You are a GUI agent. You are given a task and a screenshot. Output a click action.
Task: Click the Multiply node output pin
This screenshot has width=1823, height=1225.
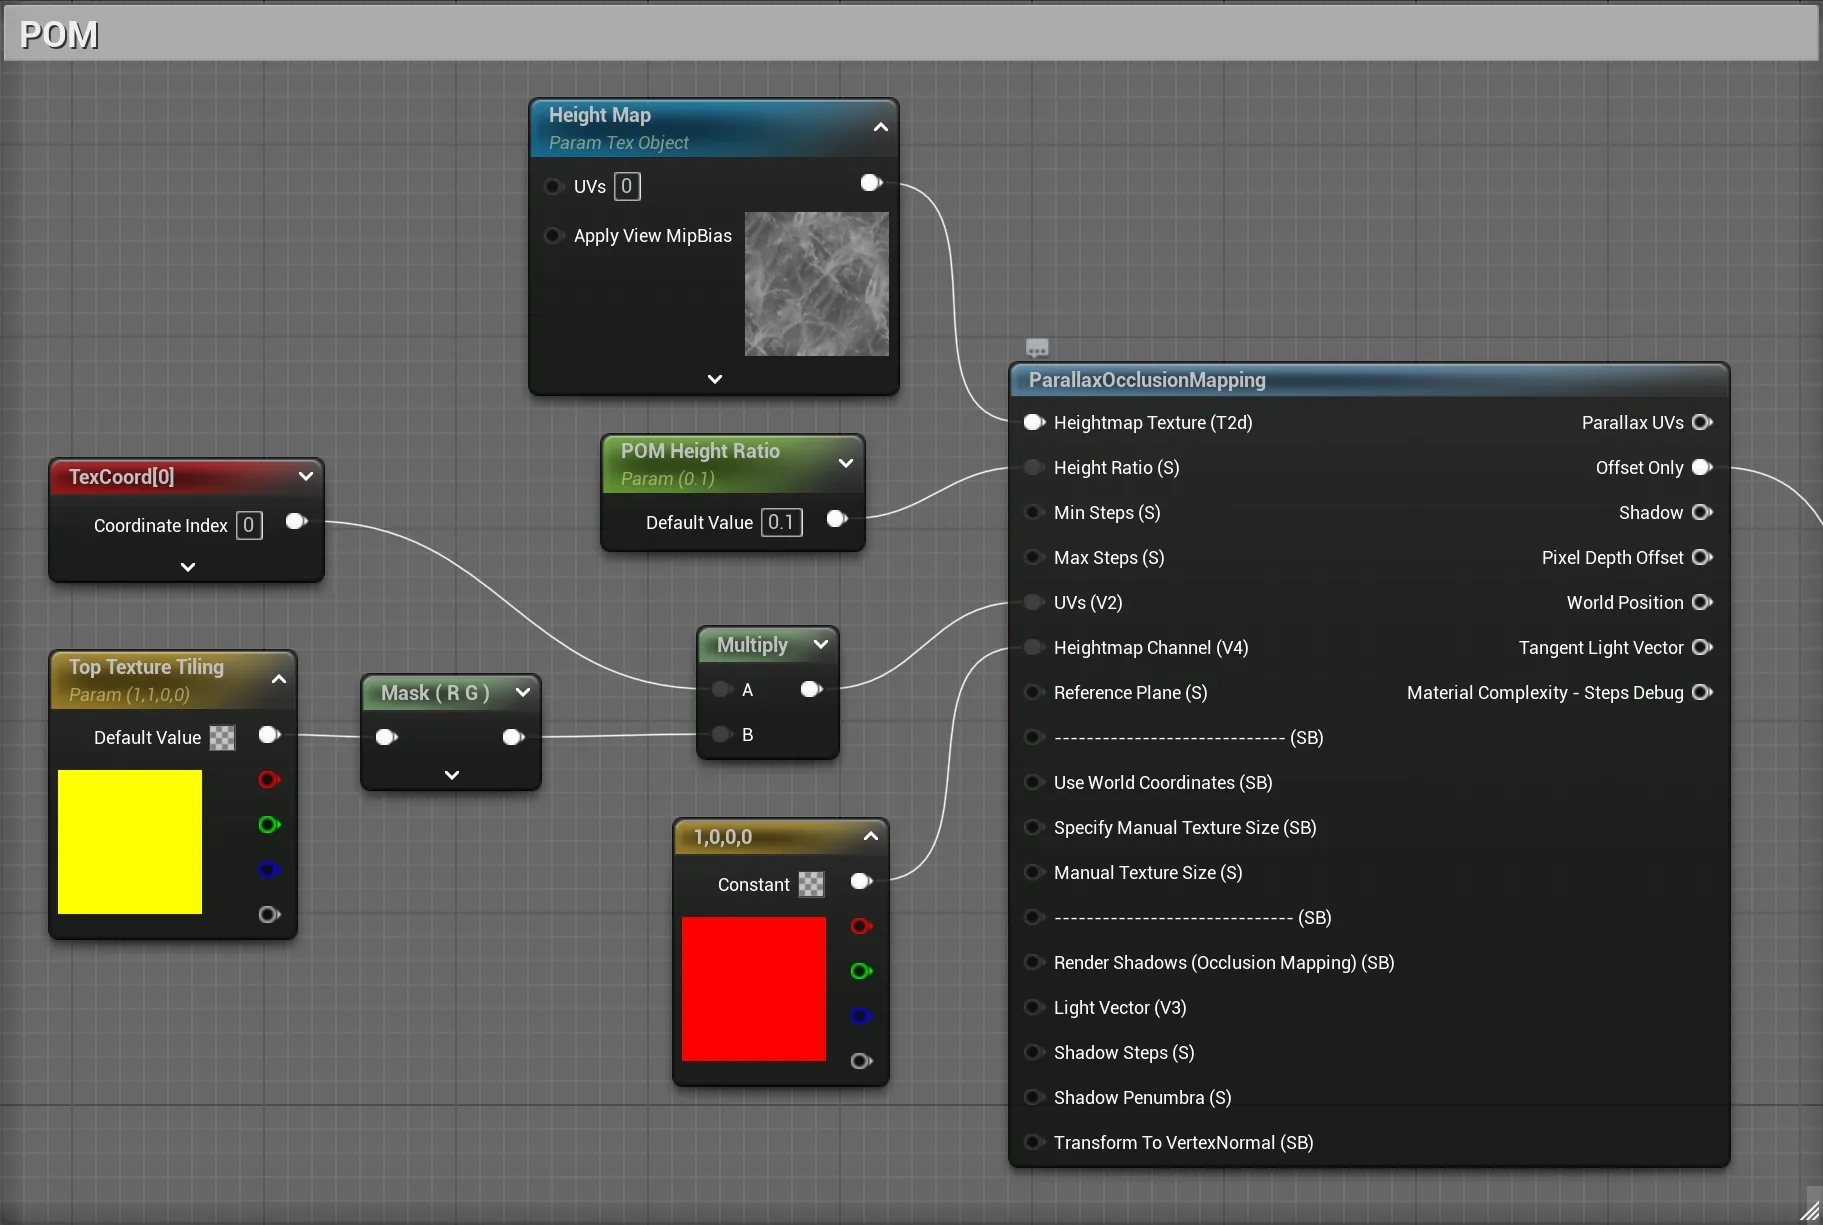pyautogui.click(x=811, y=689)
